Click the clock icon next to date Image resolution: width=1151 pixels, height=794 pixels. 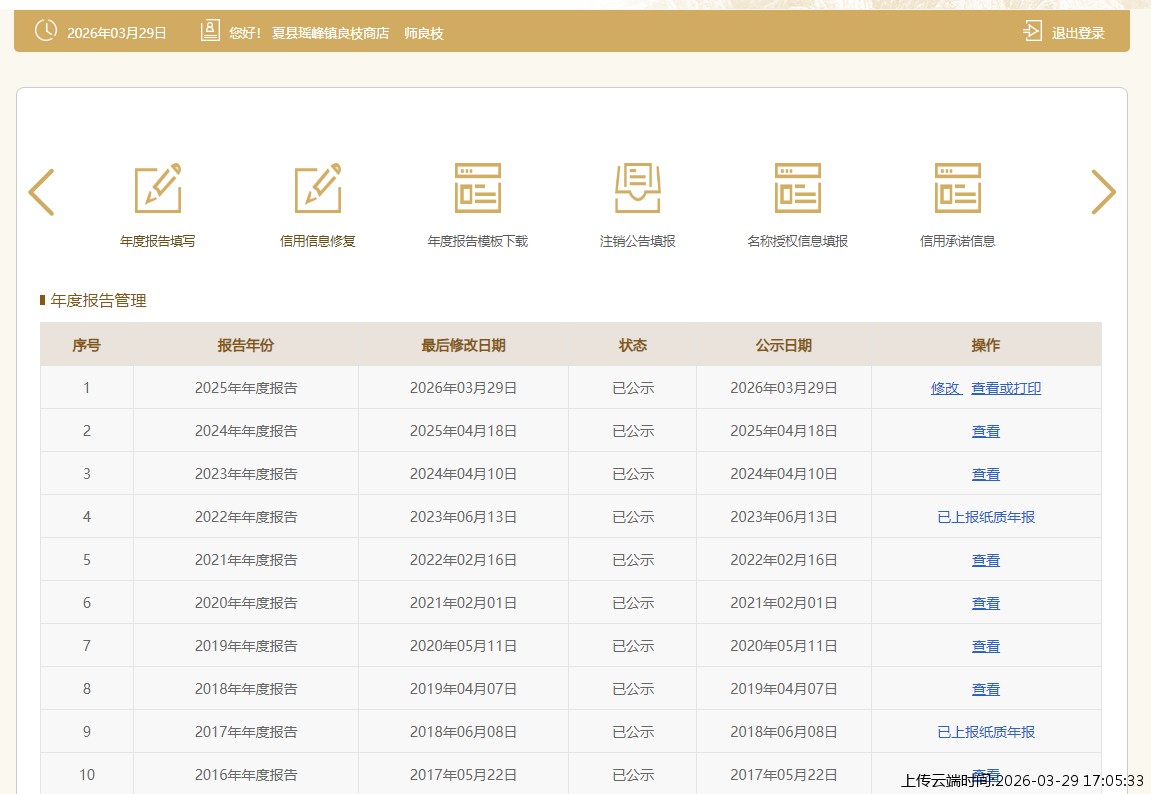[x=46, y=31]
